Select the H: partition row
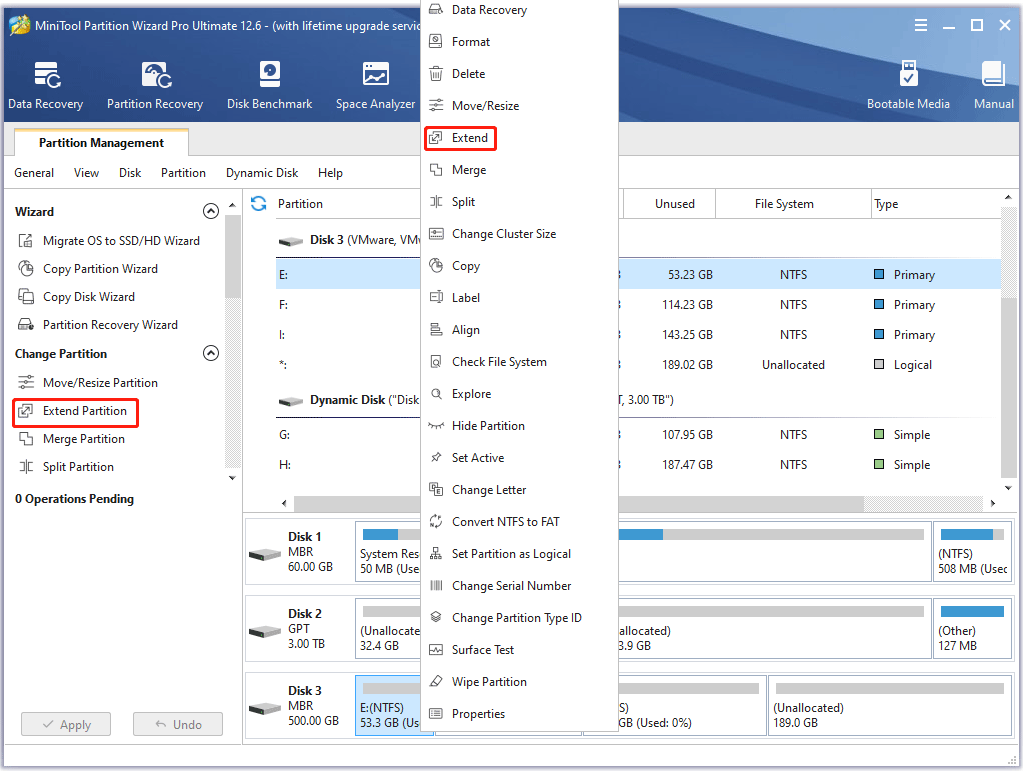Screen dimensions: 1023x771 (638, 464)
